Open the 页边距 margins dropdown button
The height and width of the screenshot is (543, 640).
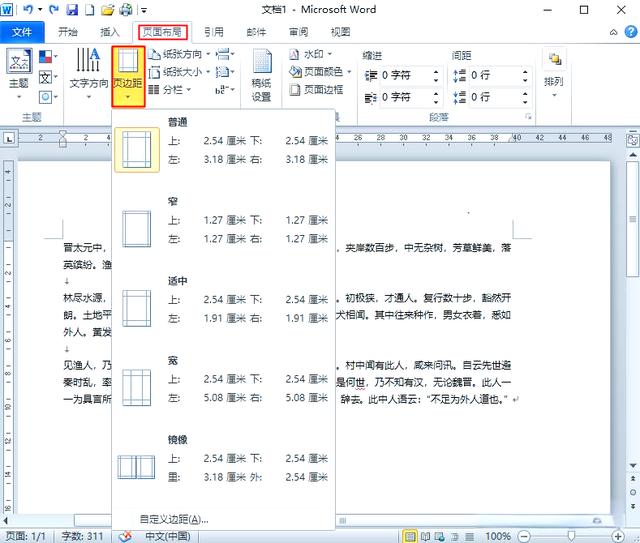tap(128, 77)
